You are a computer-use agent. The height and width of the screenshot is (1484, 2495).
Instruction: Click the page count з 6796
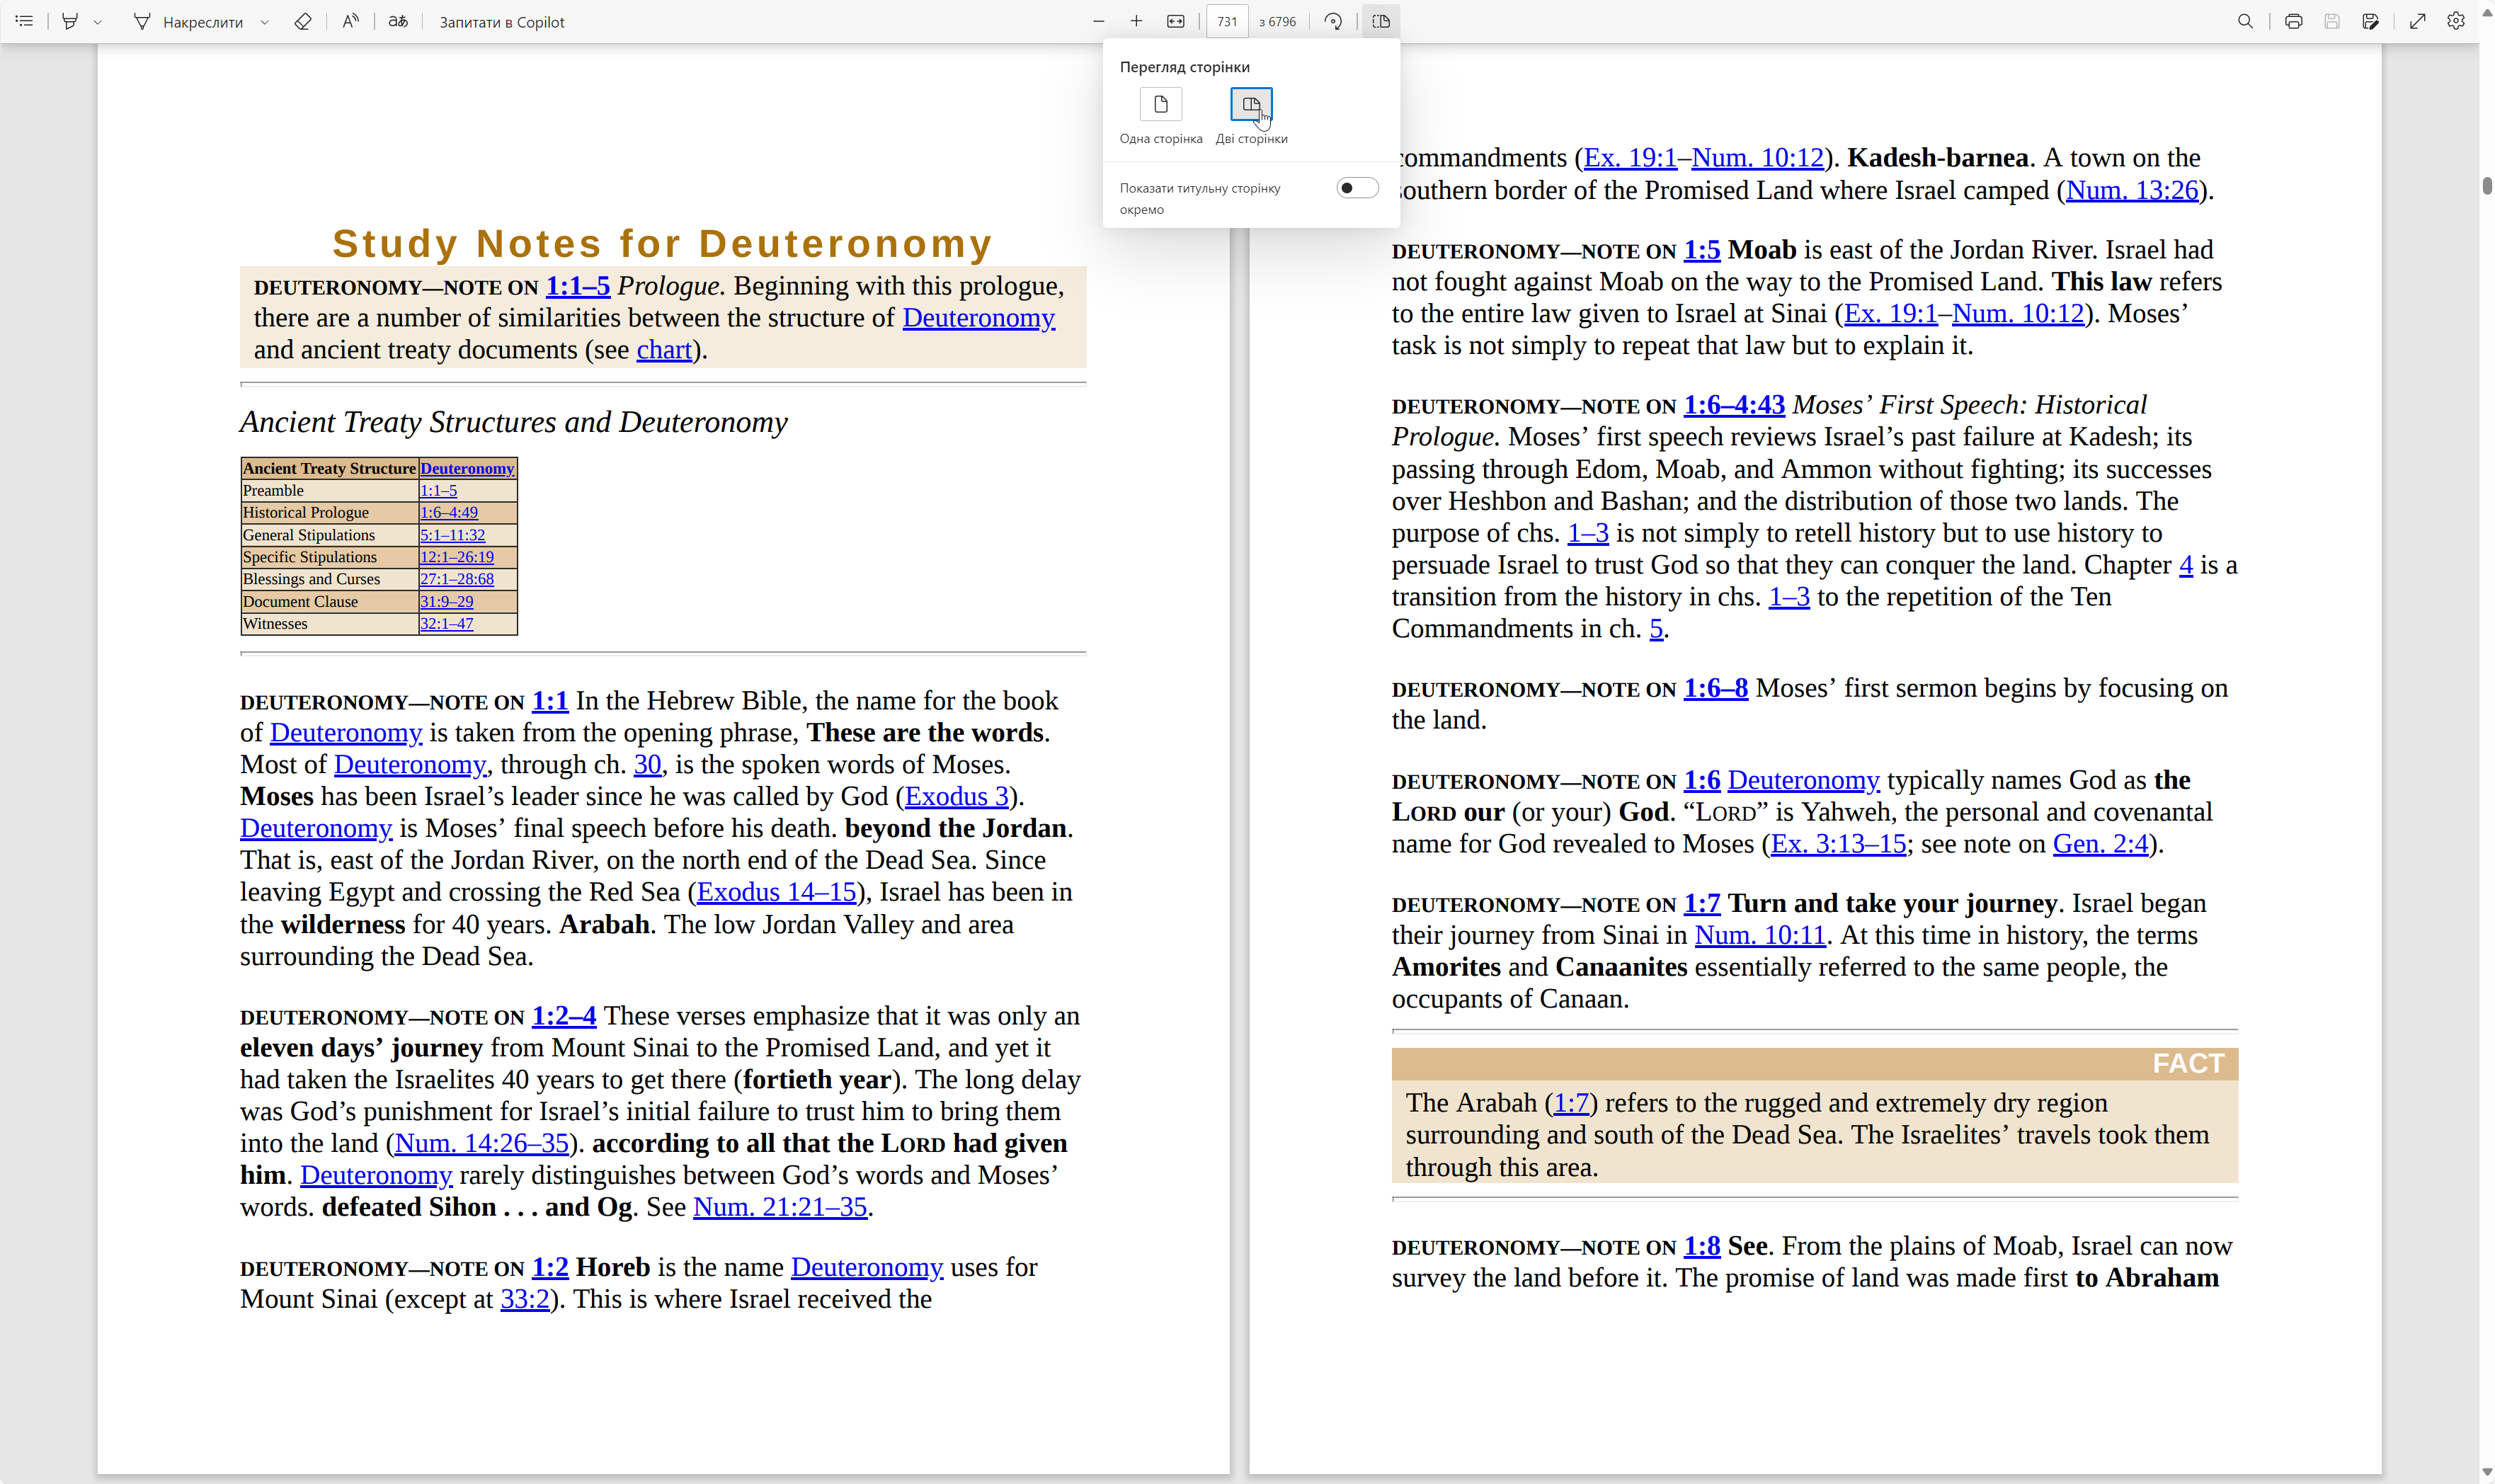1277,22
